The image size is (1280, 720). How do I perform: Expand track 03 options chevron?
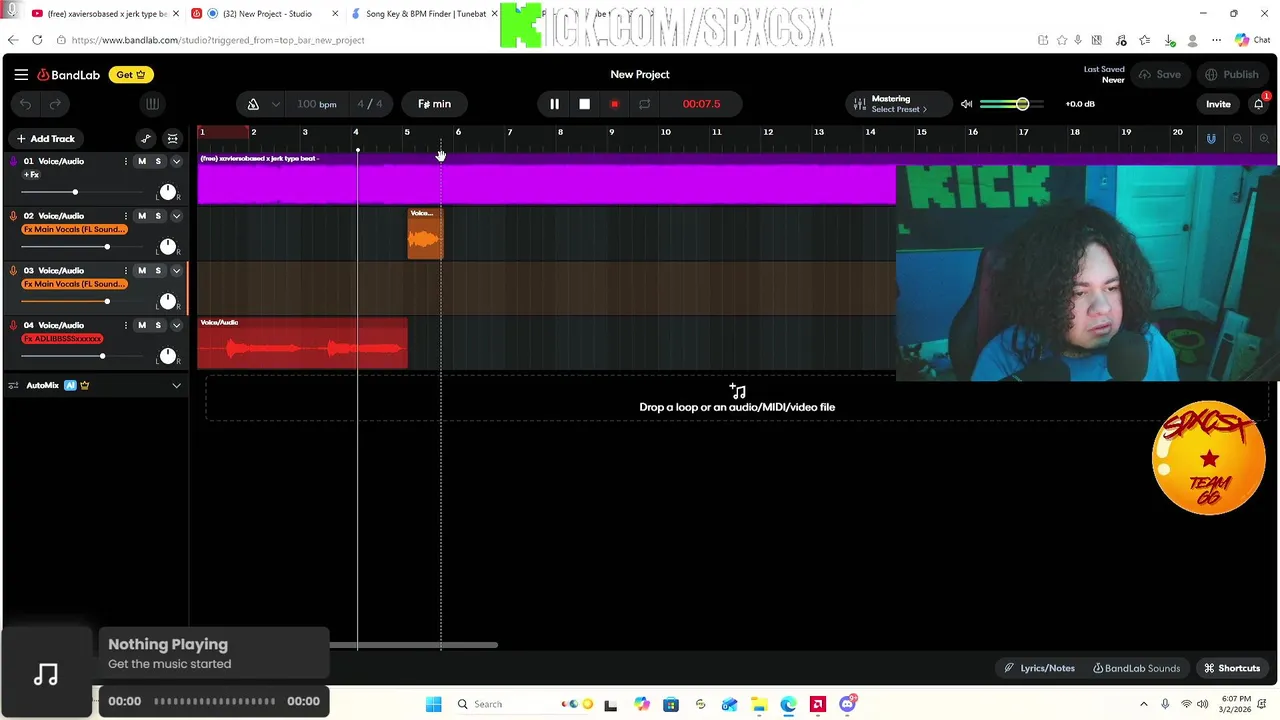click(x=176, y=271)
